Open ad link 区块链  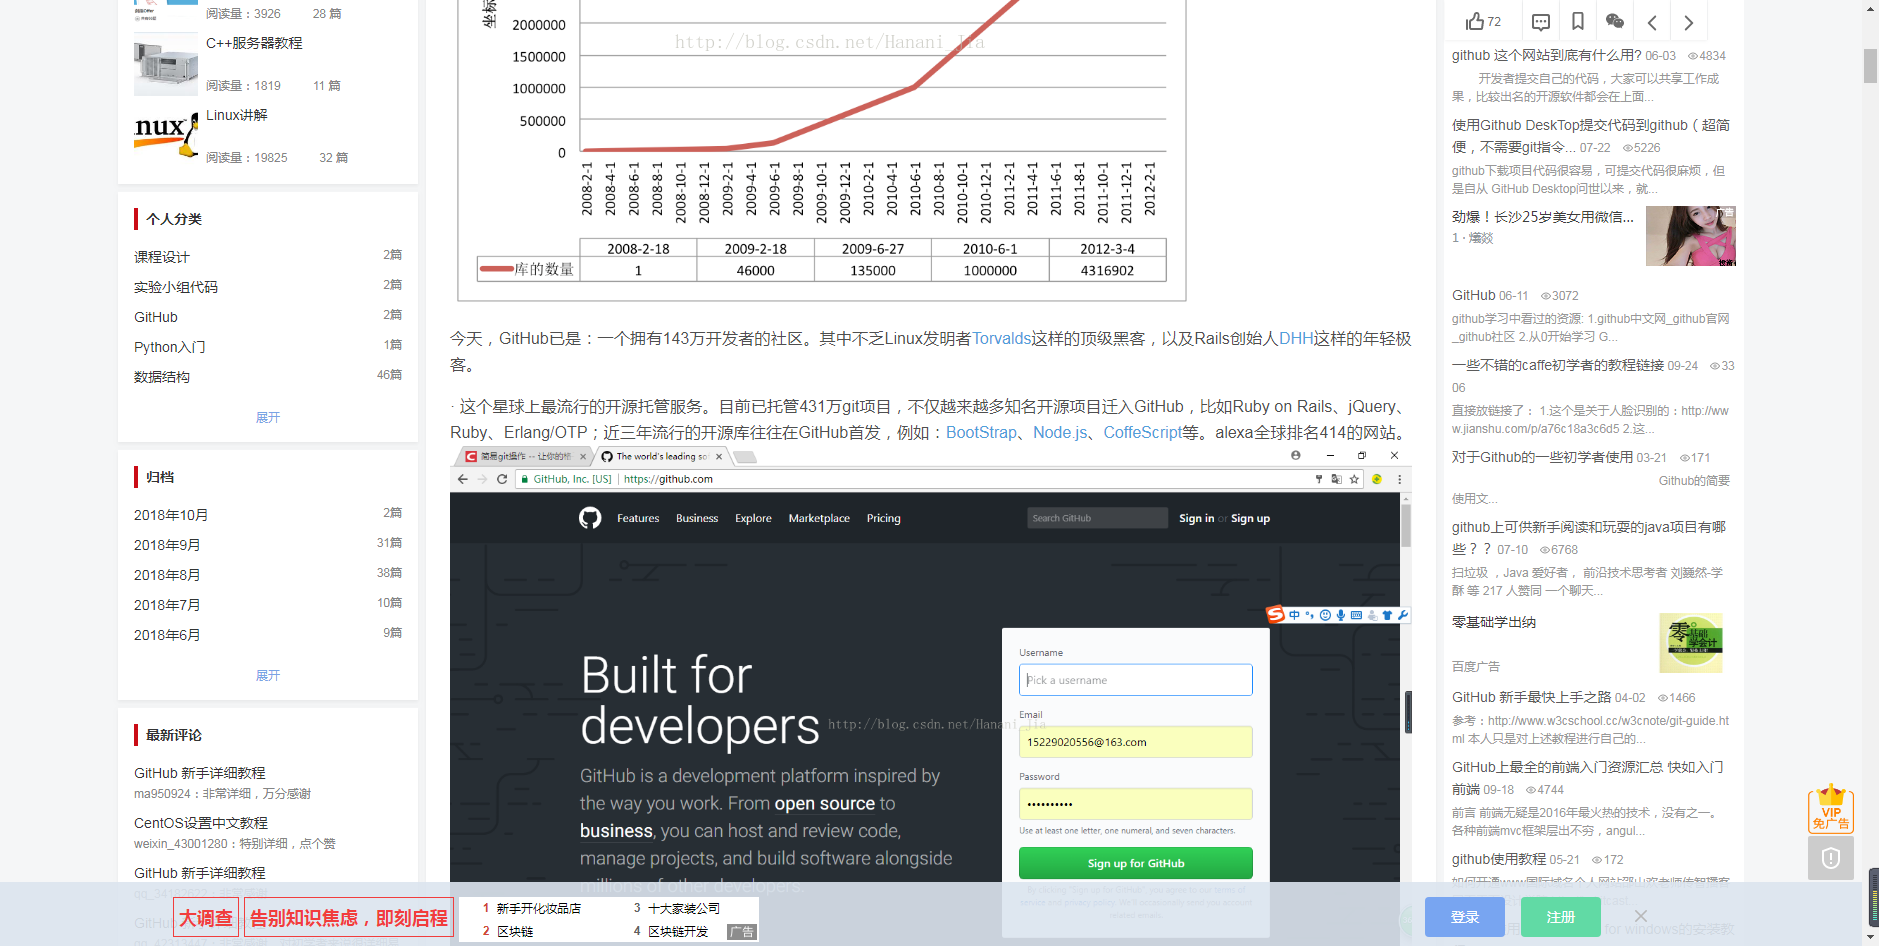tap(514, 931)
